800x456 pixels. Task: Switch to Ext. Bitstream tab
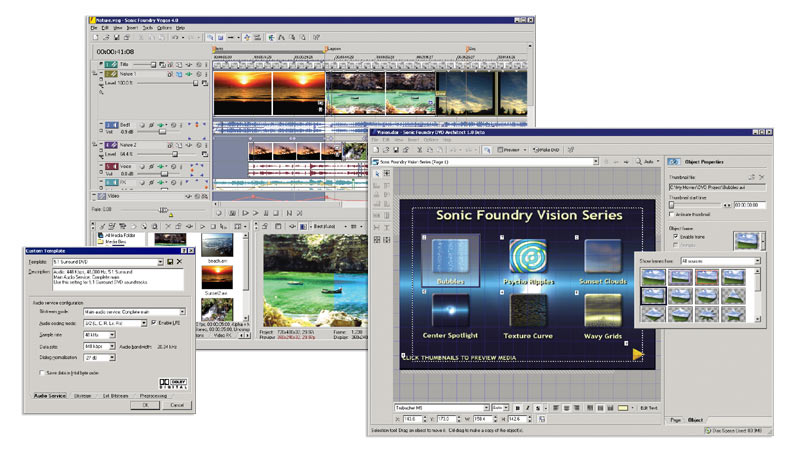click(115, 396)
